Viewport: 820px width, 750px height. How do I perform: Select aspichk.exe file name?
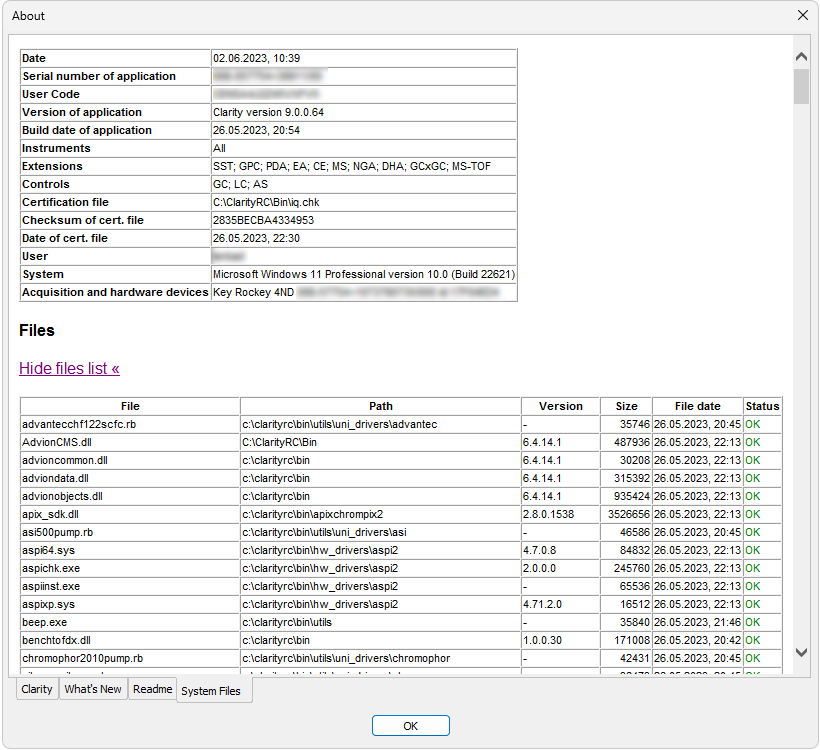51,568
